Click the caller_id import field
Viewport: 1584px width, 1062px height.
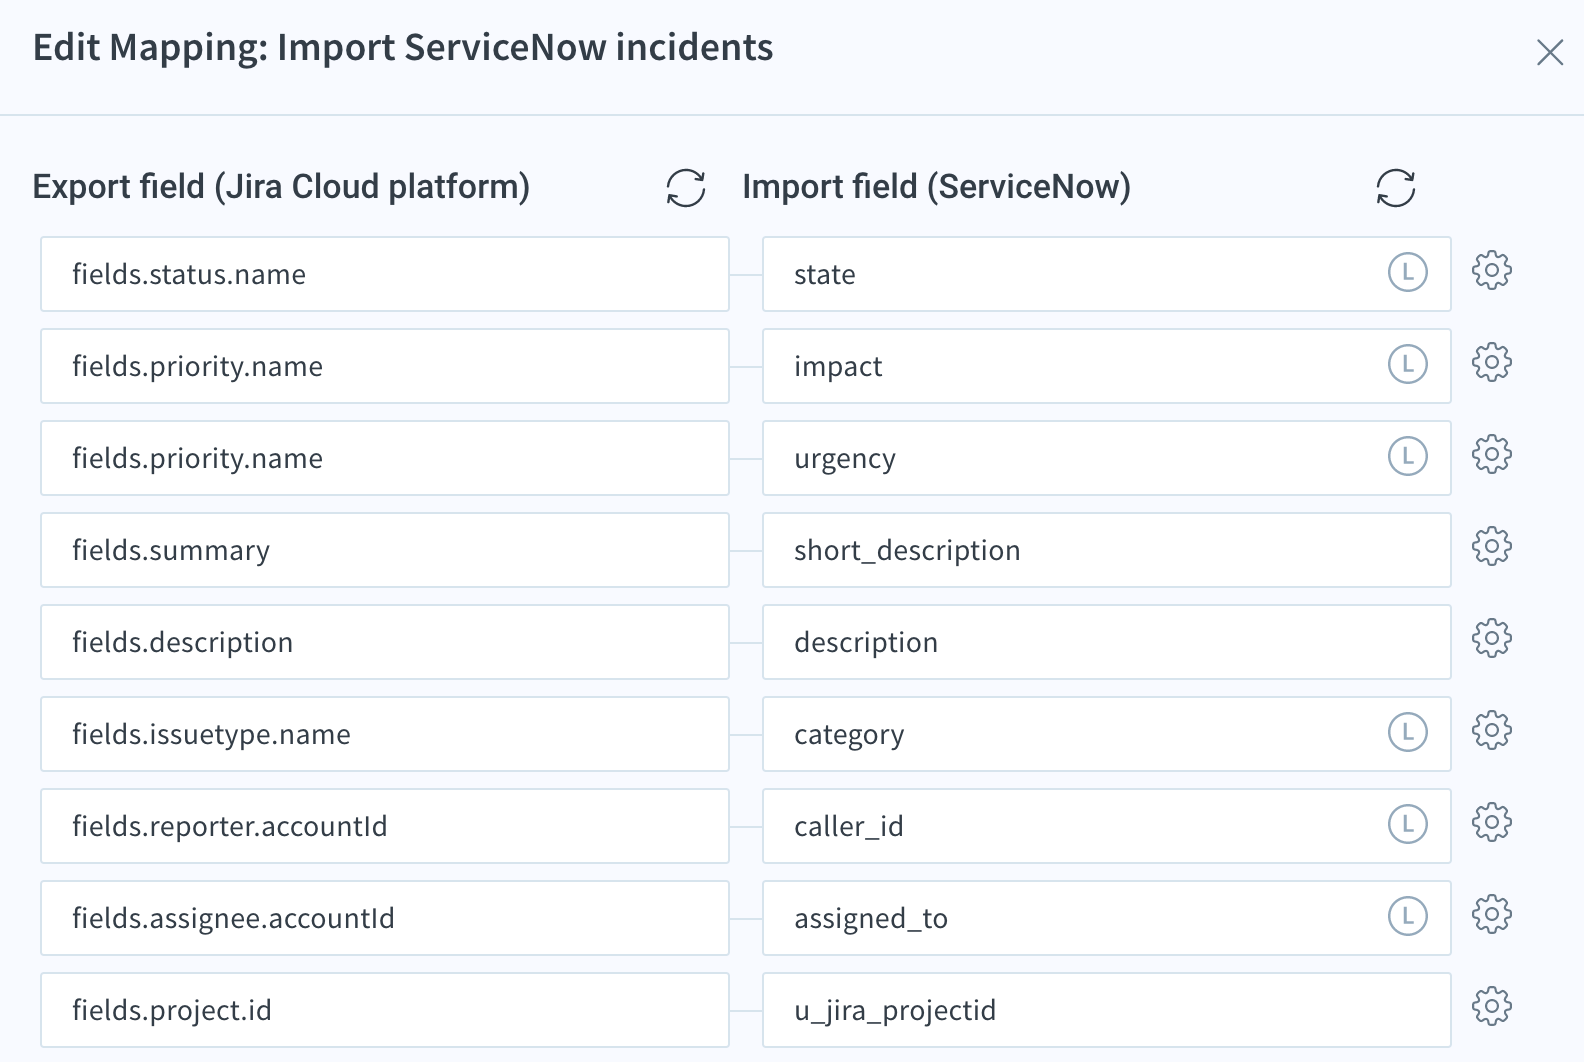[1107, 826]
